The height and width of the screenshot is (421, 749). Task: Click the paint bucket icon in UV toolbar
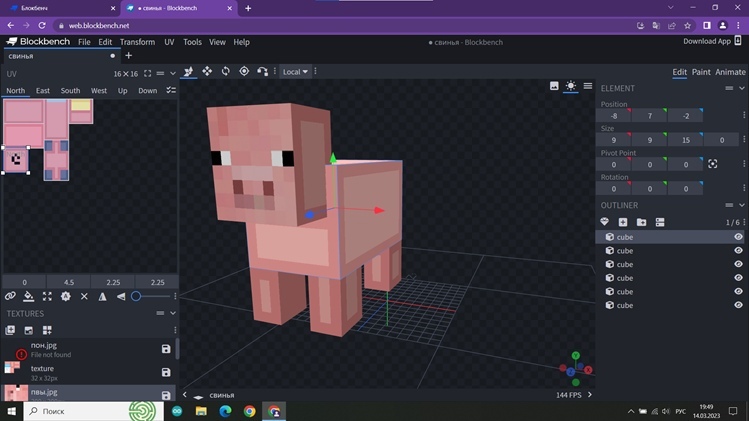tap(29, 296)
